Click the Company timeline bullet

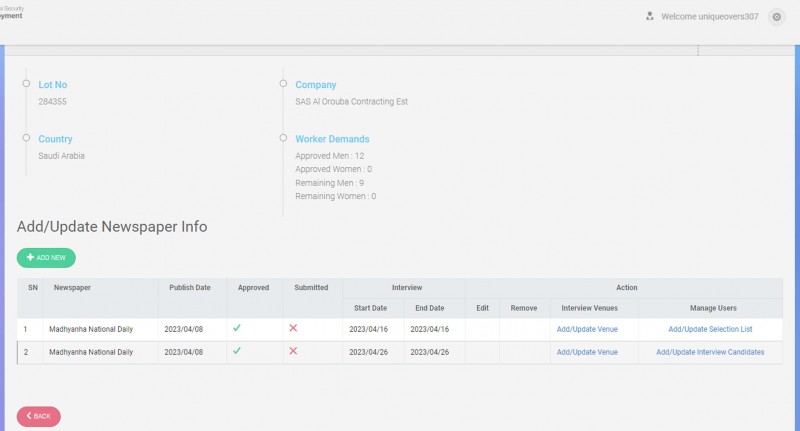[x=283, y=84]
